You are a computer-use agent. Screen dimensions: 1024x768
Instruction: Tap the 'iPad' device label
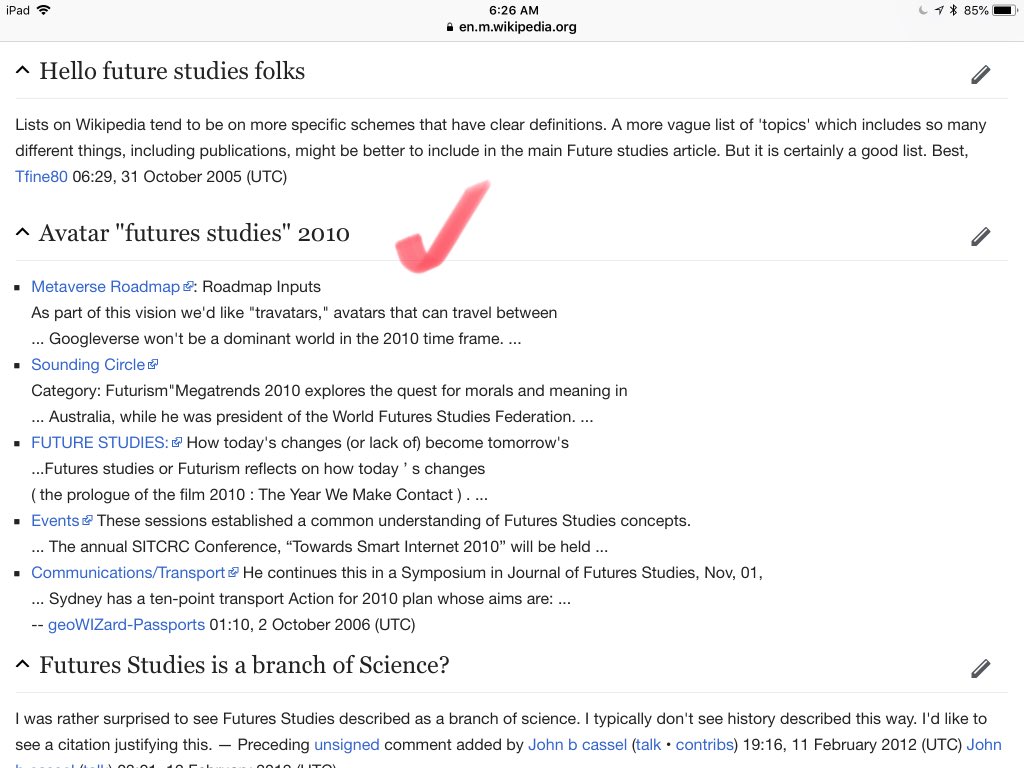18,10
